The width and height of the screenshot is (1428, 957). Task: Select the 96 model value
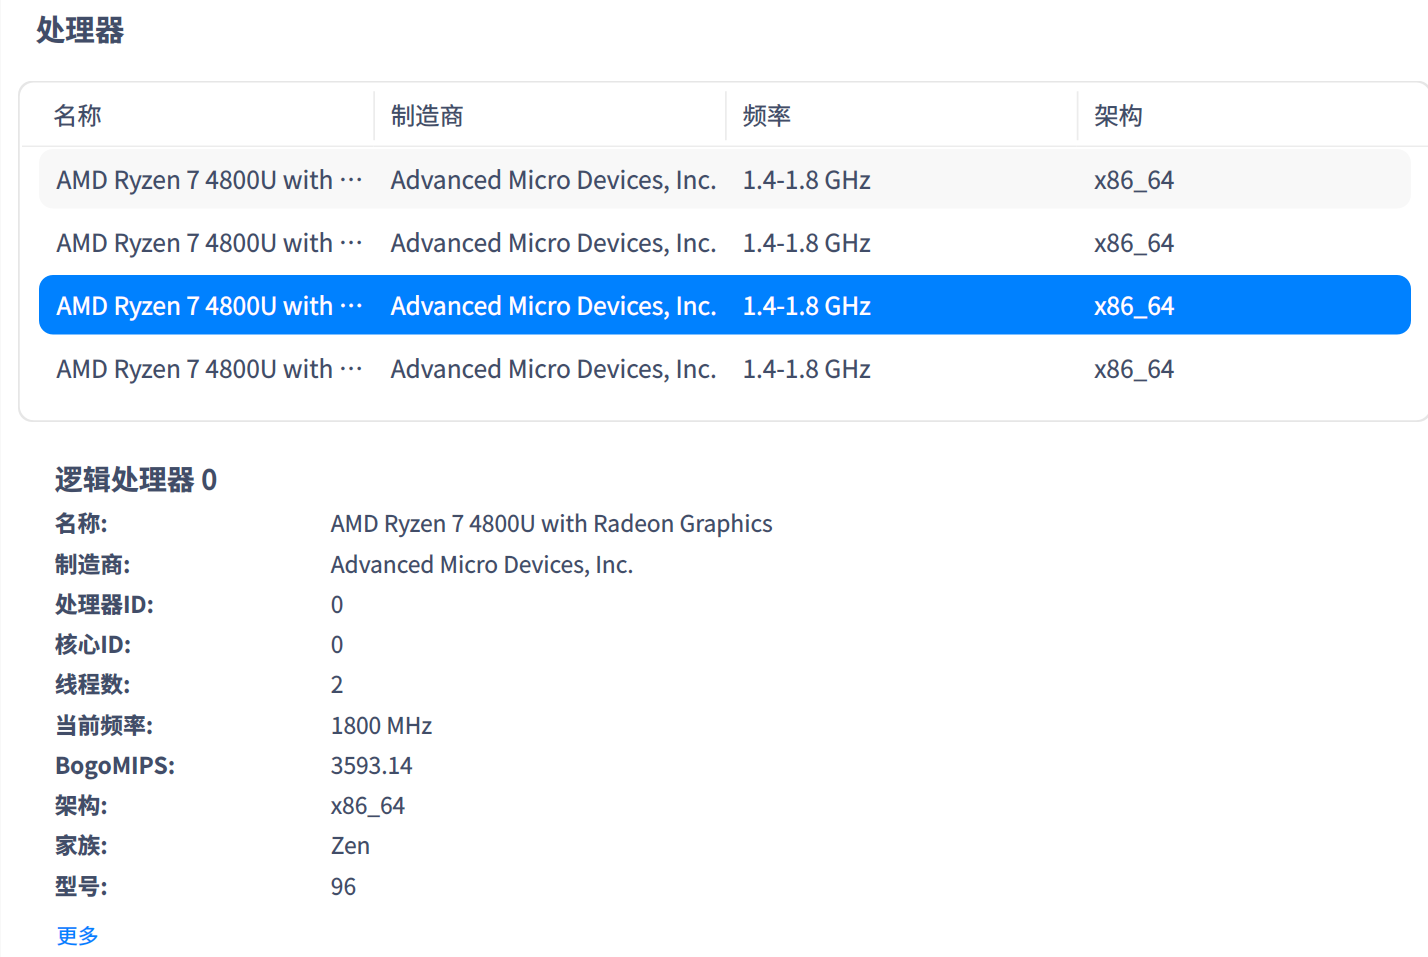tap(343, 887)
